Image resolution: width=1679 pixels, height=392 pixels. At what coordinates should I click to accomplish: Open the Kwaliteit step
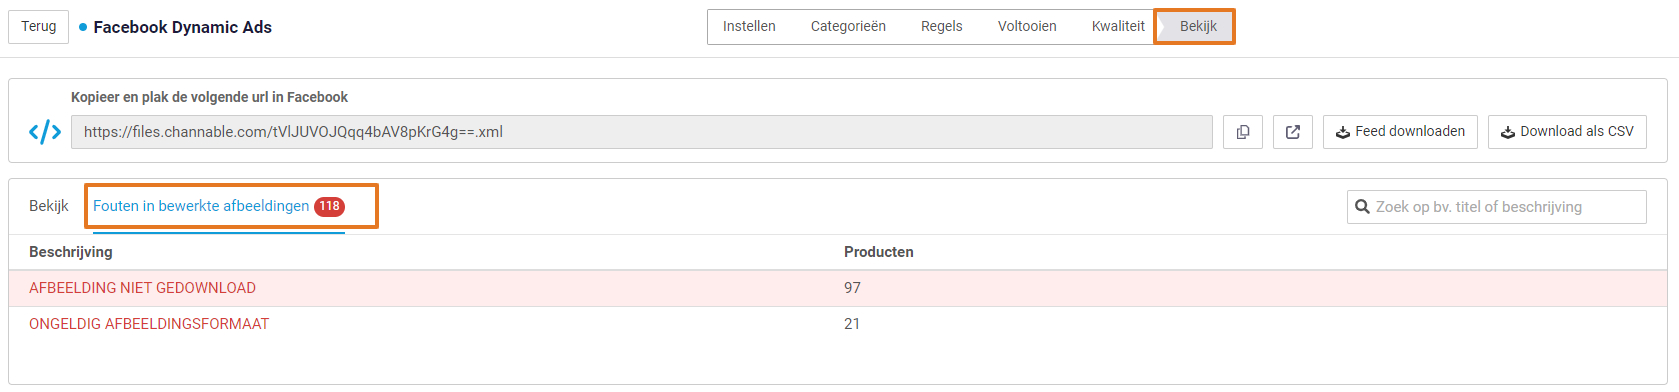1118,26
